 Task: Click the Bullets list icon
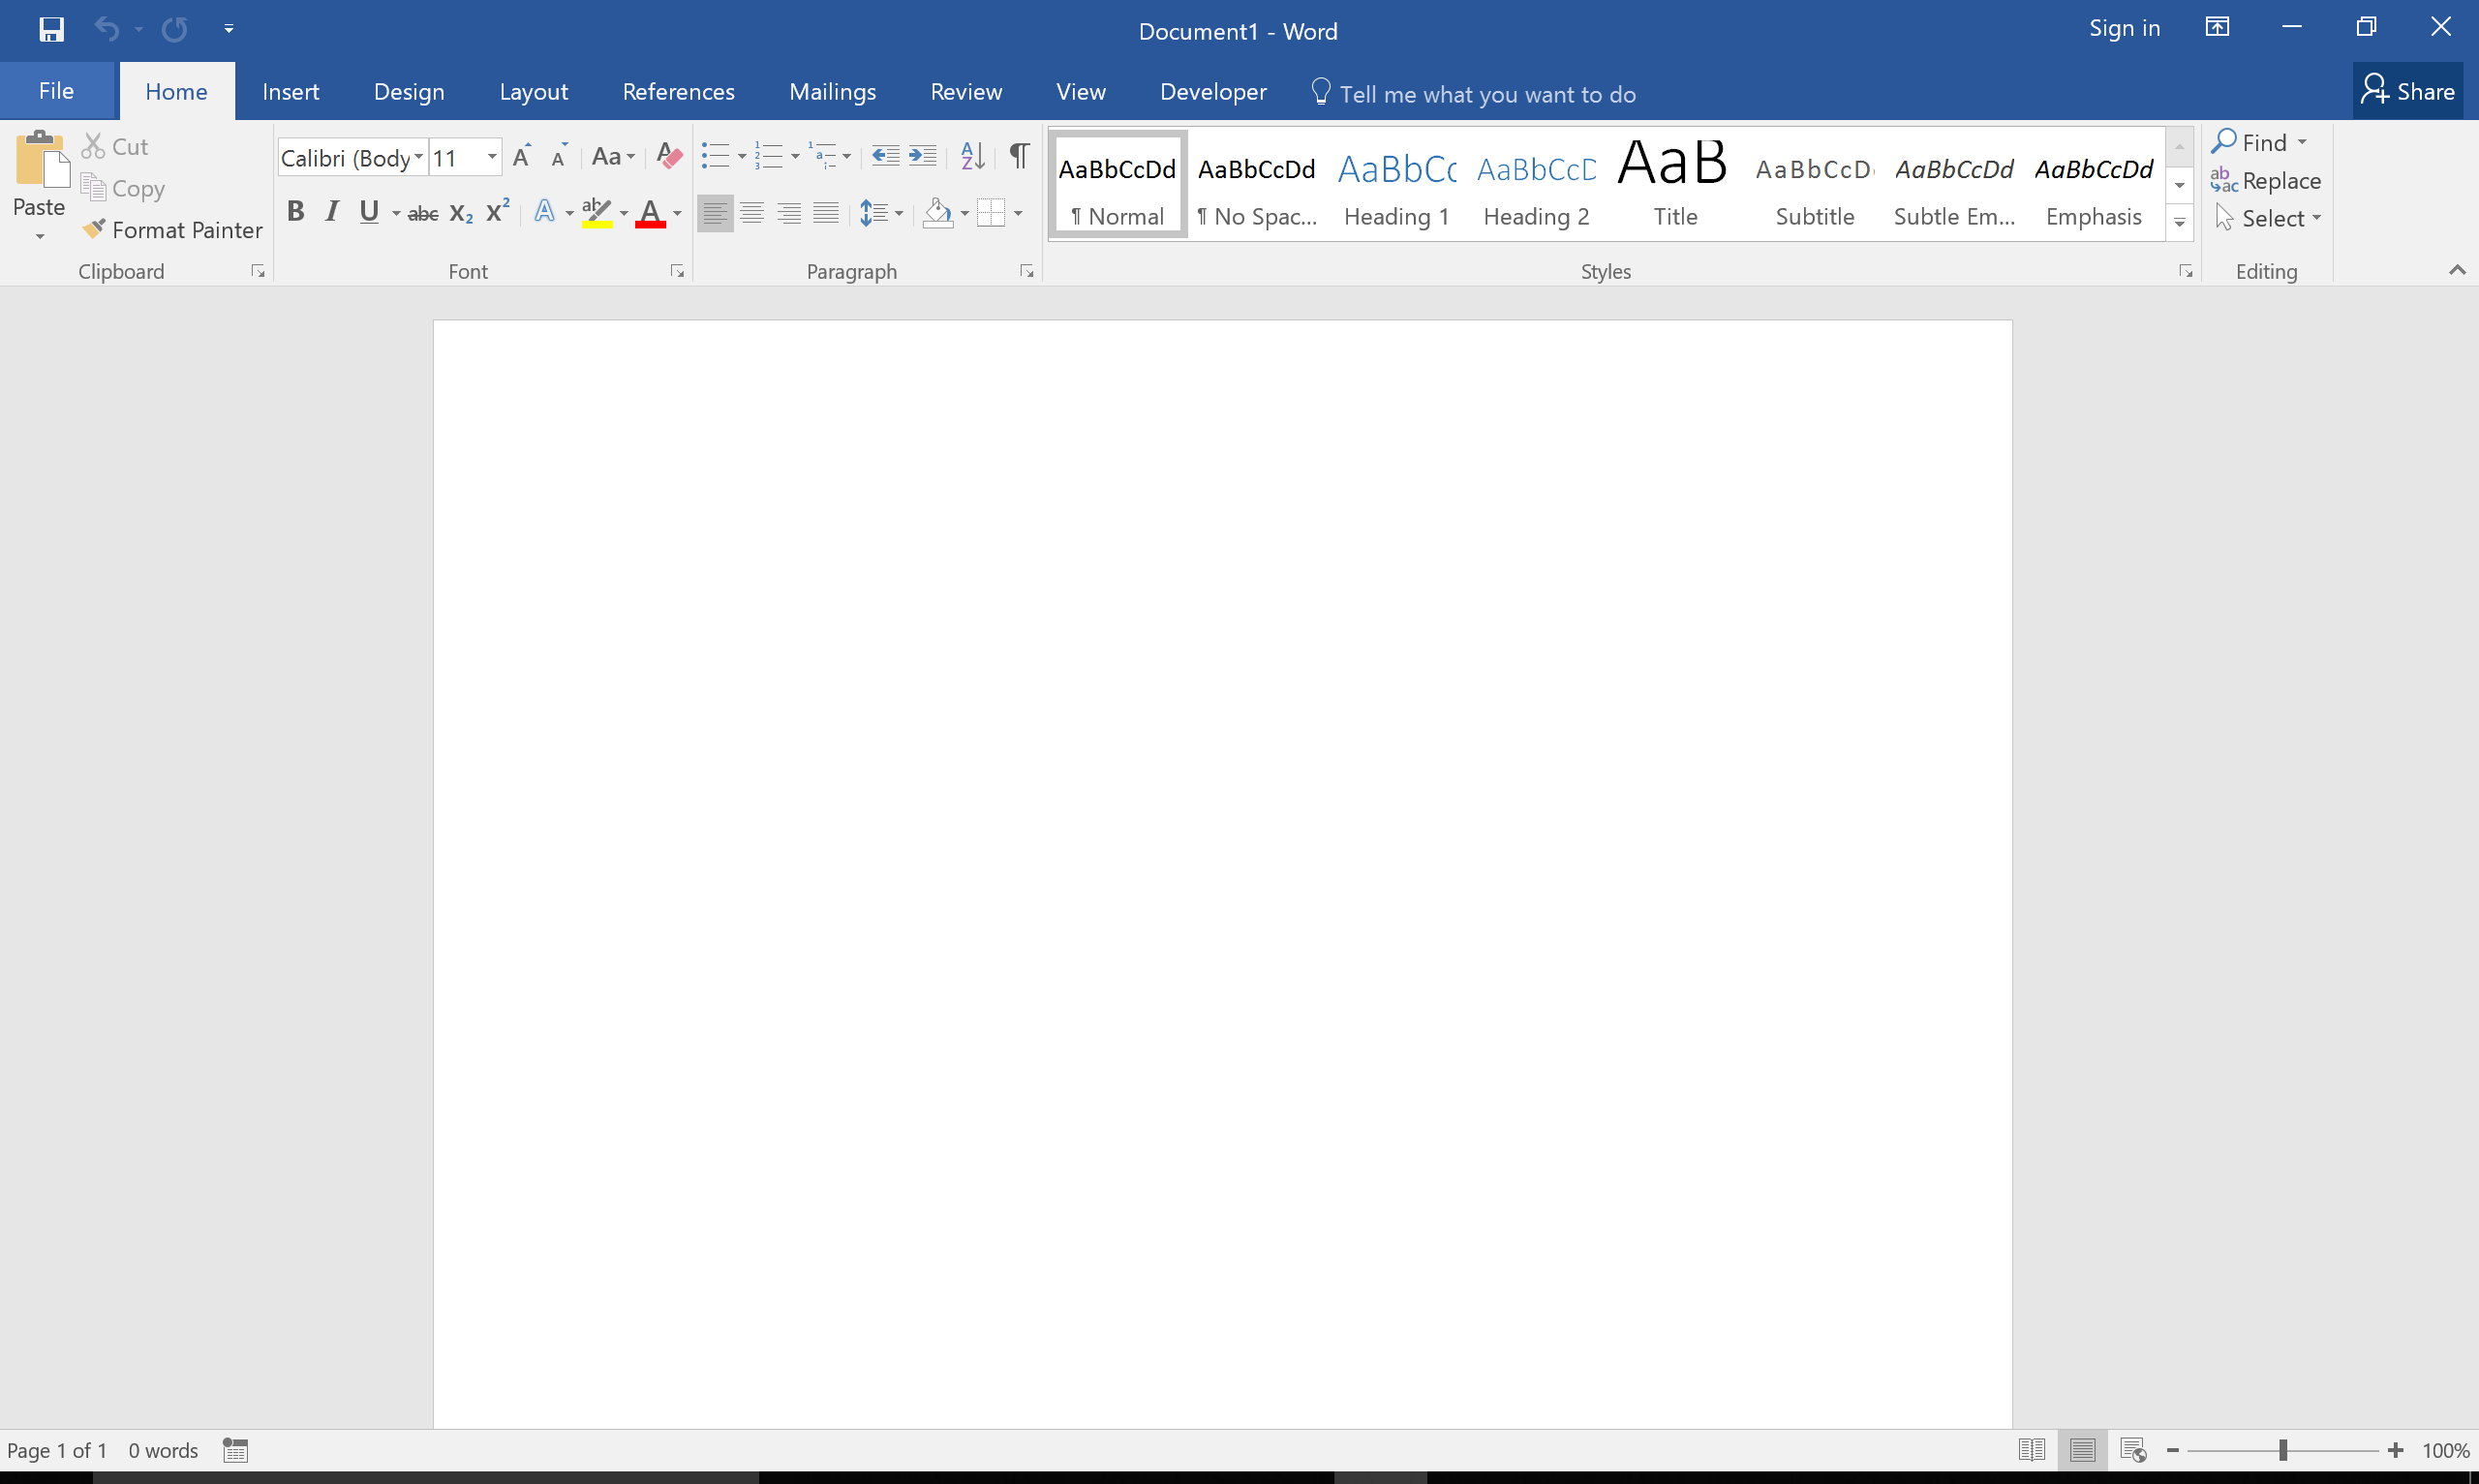[714, 156]
